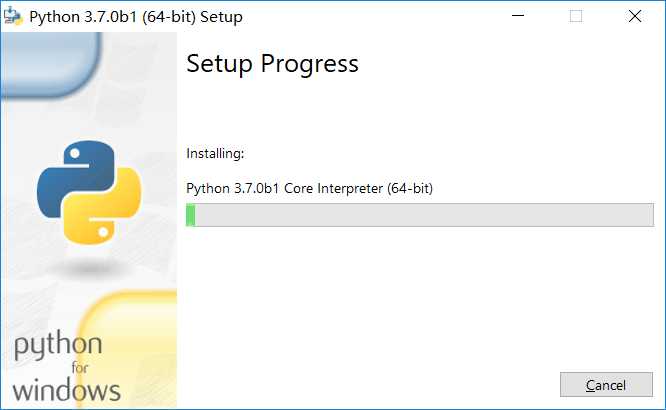Click the installer icon in title bar
The width and height of the screenshot is (666, 410).
coord(13,16)
